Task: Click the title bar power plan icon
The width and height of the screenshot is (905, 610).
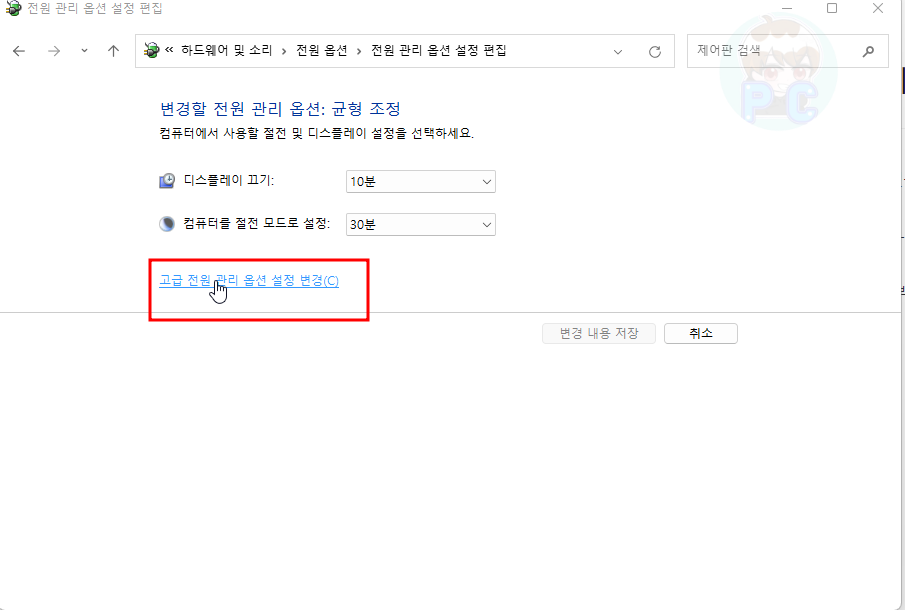Action: click(13, 9)
